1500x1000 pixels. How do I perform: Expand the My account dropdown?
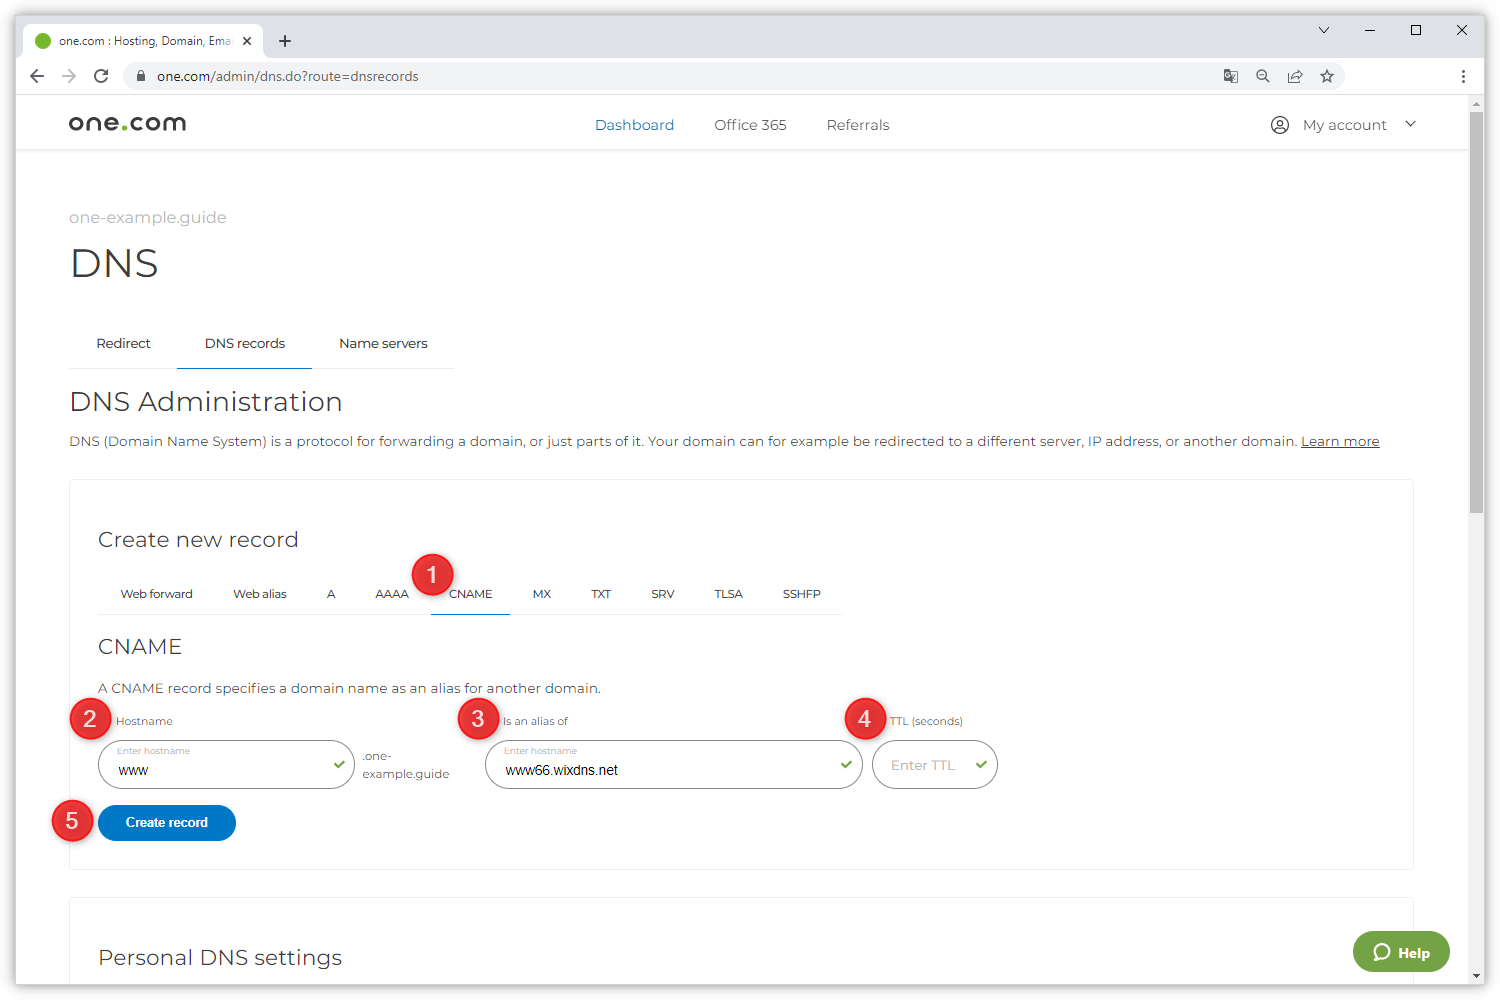[x=1344, y=125]
